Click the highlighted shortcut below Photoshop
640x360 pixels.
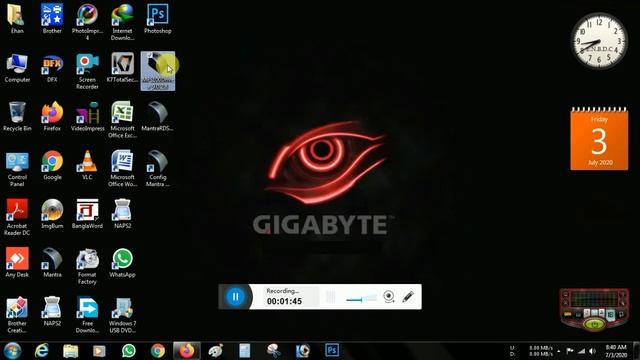158,71
